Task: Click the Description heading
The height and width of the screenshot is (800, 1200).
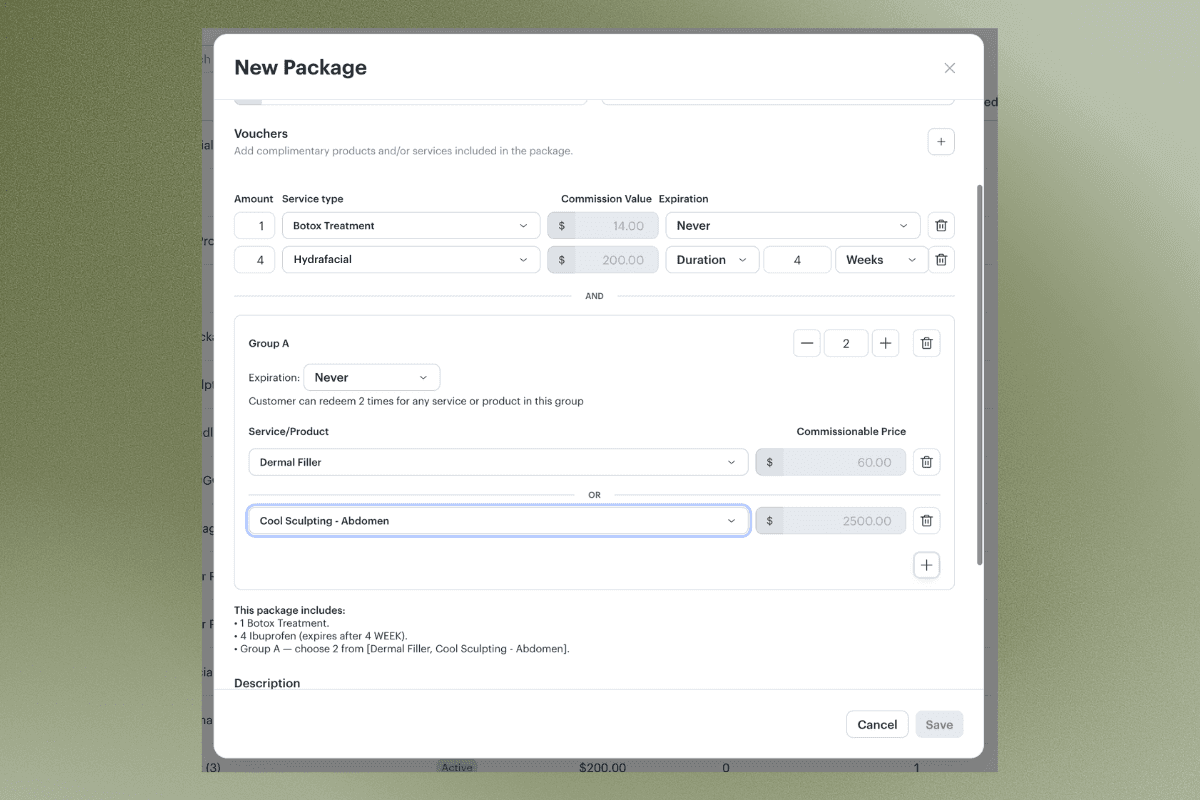Action: tap(267, 684)
